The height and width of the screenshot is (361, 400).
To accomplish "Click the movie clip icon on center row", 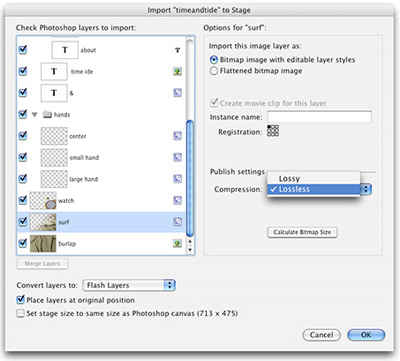I will [177, 136].
